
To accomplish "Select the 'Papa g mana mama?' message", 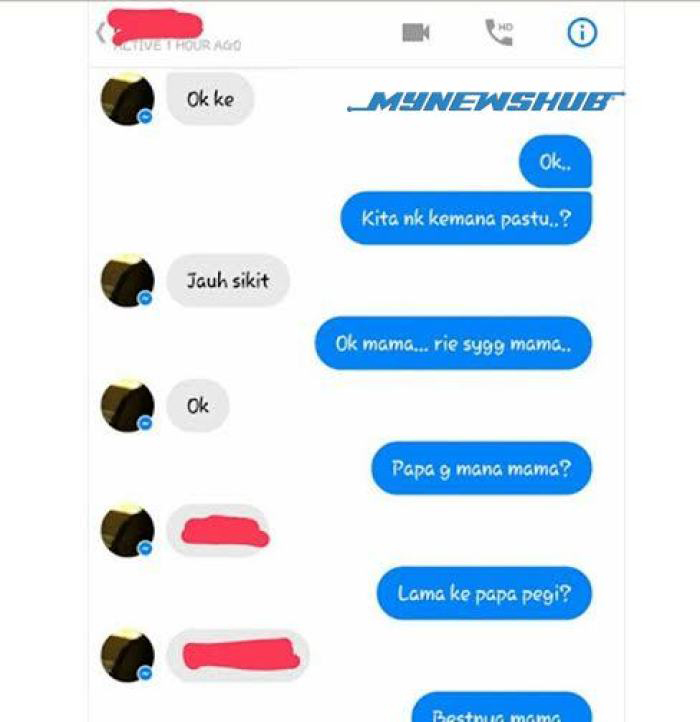I will pyautogui.click(x=481, y=468).
